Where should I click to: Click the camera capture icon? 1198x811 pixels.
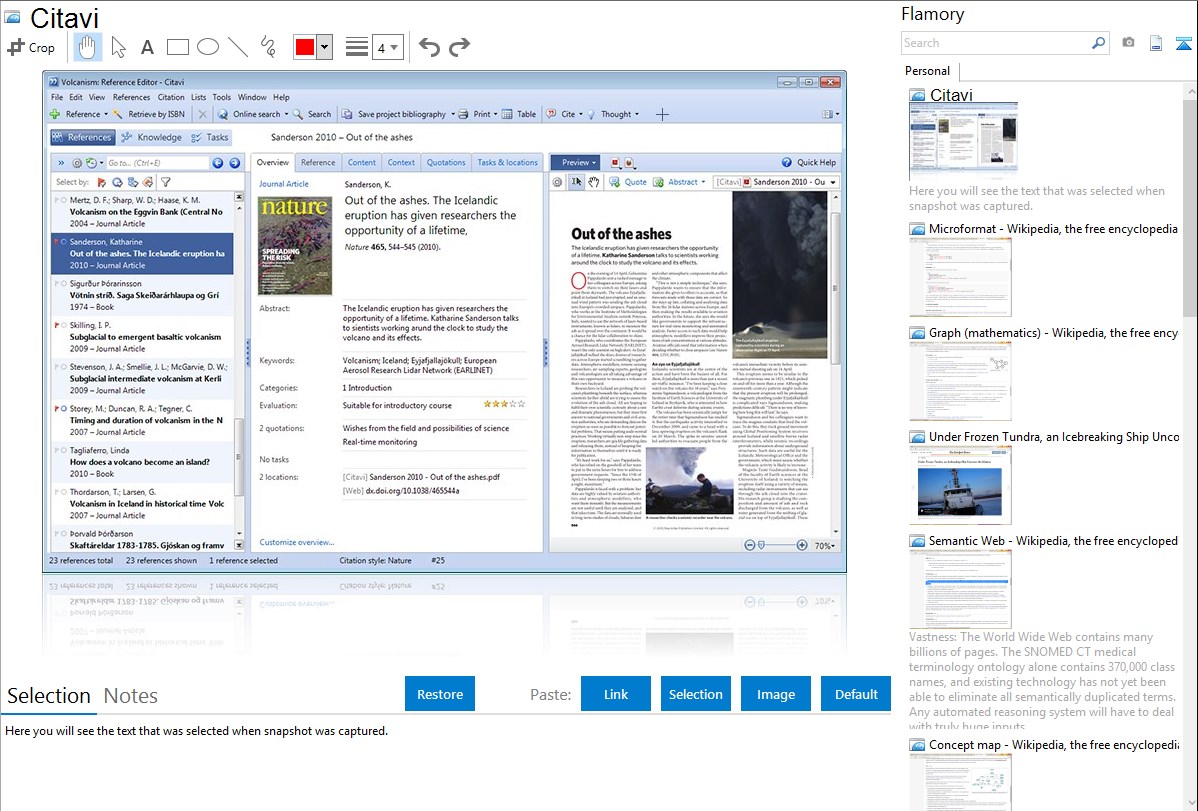pyautogui.click(x=1128, y=43)
